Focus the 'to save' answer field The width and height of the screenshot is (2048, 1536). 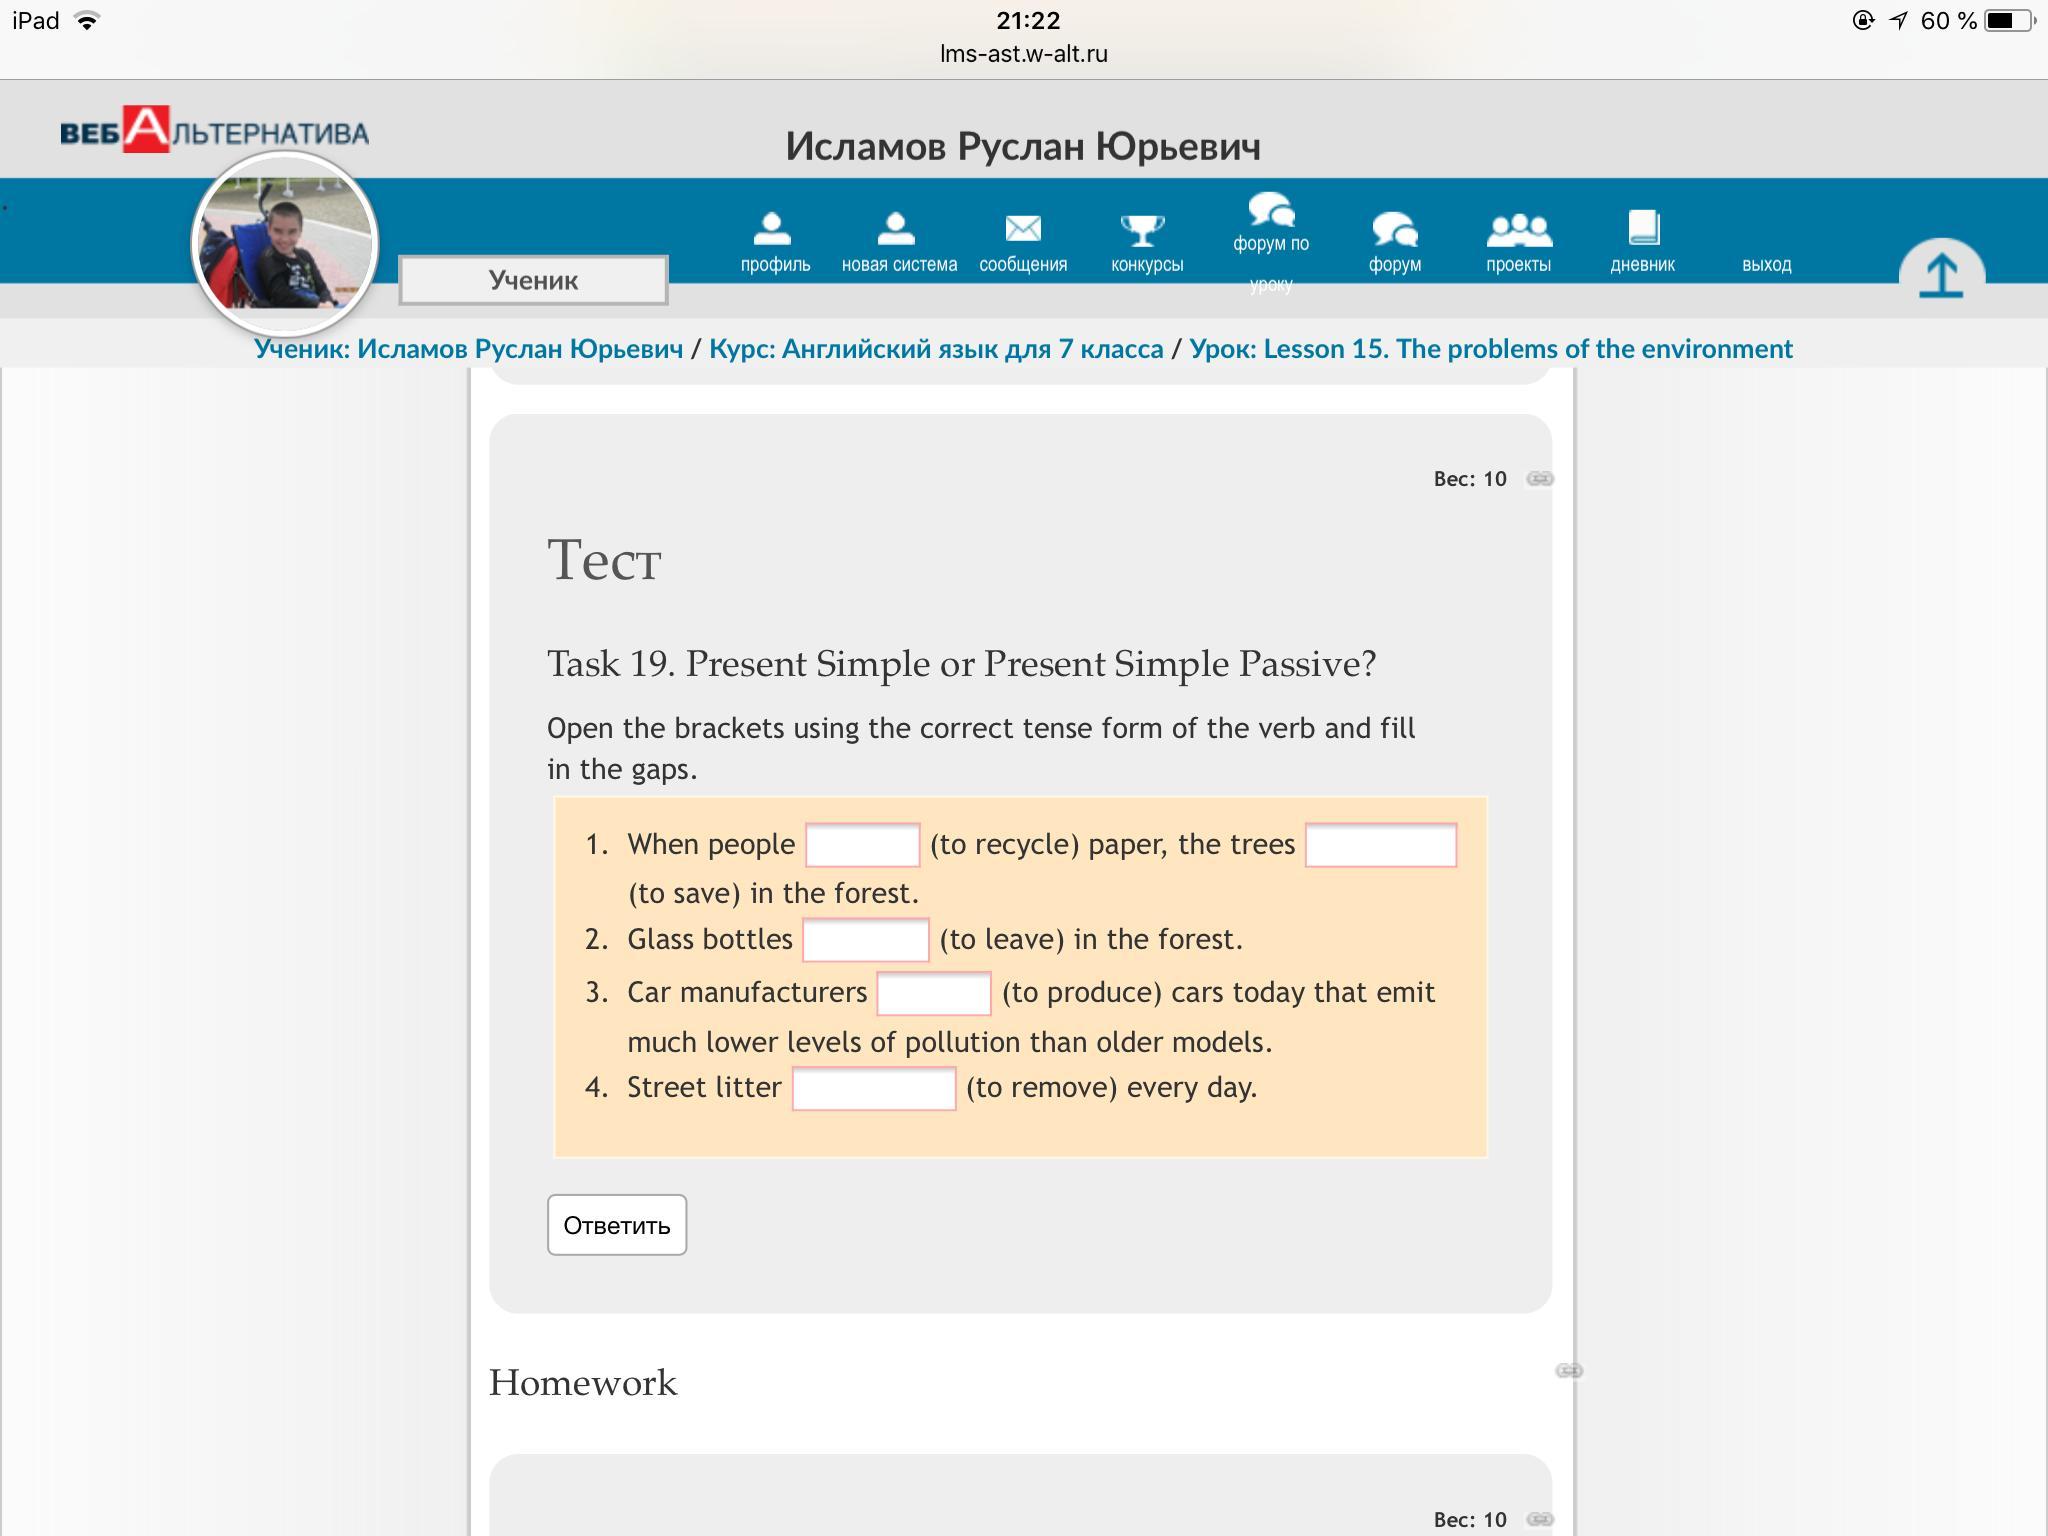[1380, 845]
